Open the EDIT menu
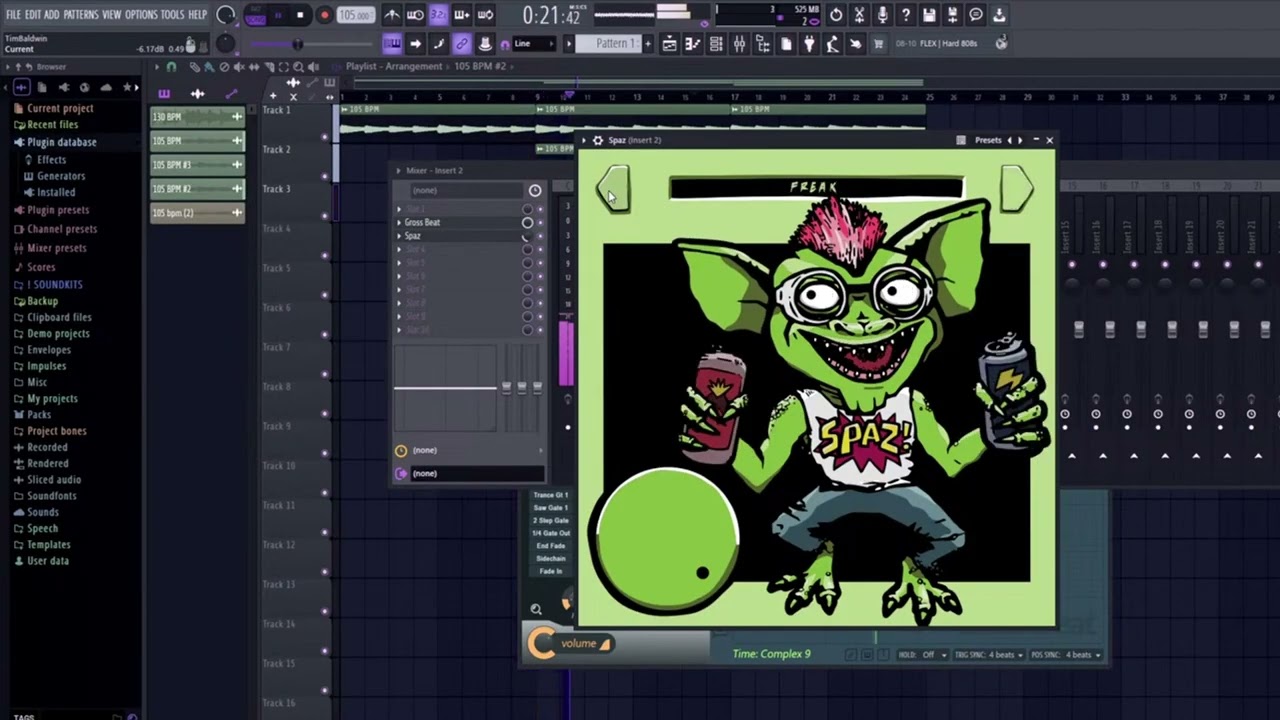 tap(32, 14)
